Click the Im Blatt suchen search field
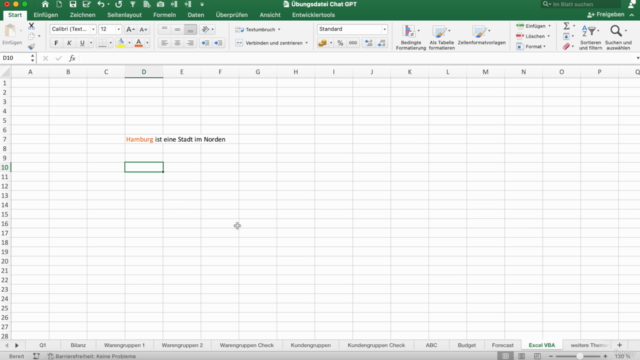The image size is (640, 360). pyautogui.click(x=580, y=4)
